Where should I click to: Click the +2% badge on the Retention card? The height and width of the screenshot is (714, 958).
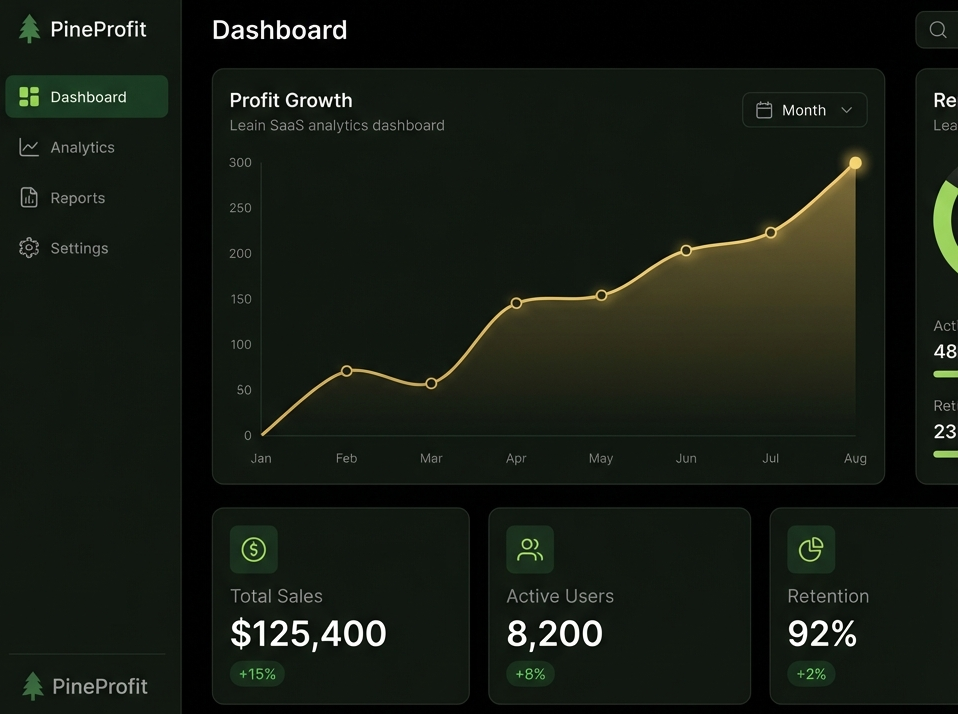coord(810,673)
